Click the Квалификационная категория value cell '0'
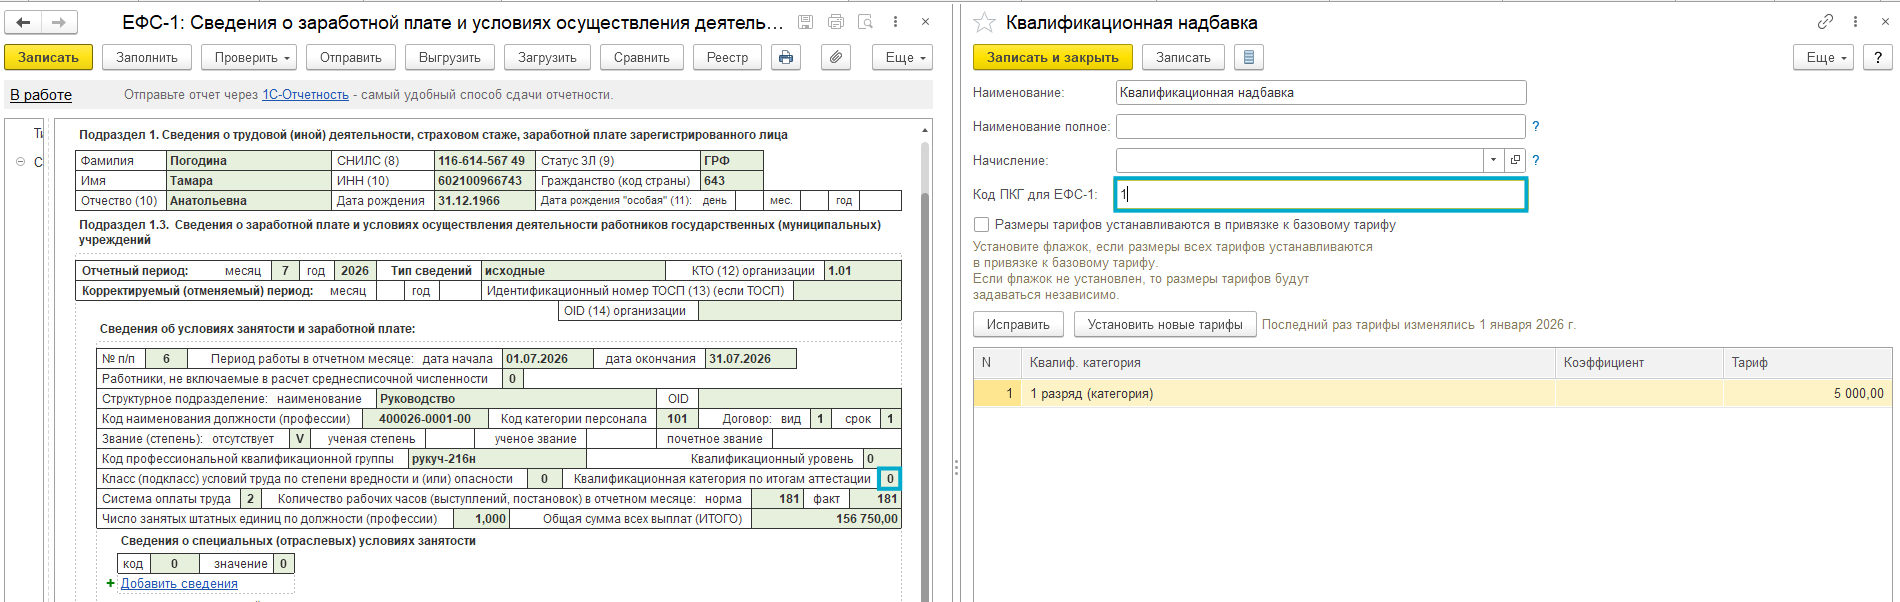 tap(890, 479)
